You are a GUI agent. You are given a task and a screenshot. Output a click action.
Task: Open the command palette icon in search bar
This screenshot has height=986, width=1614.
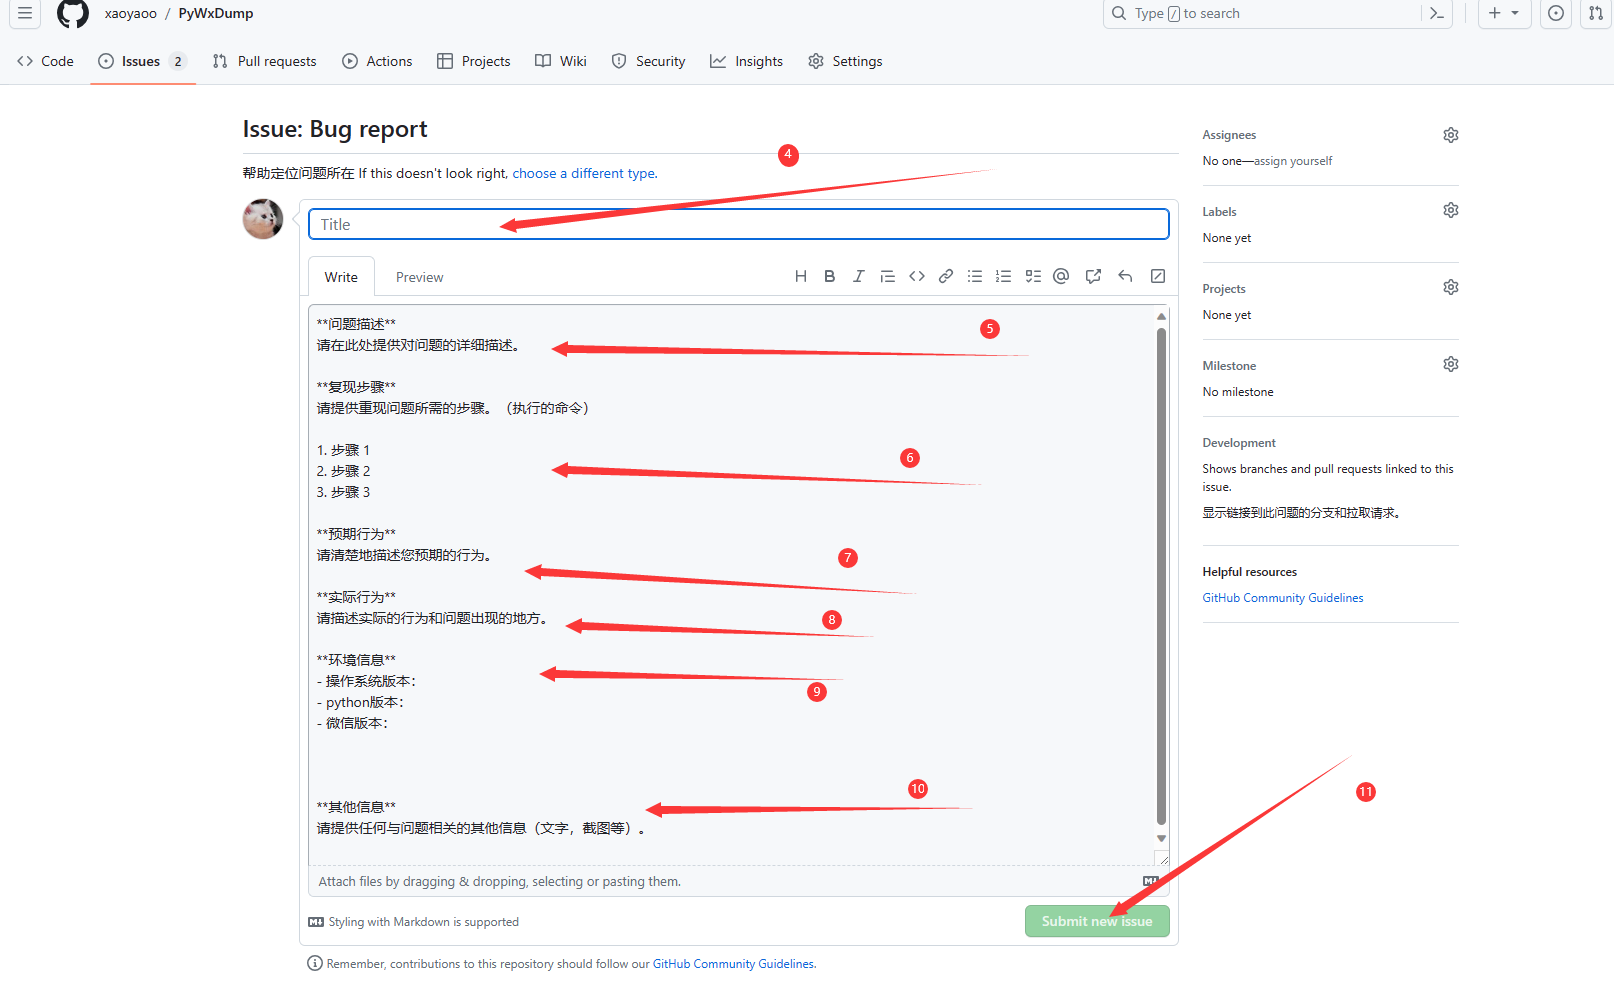[1437, 14]
